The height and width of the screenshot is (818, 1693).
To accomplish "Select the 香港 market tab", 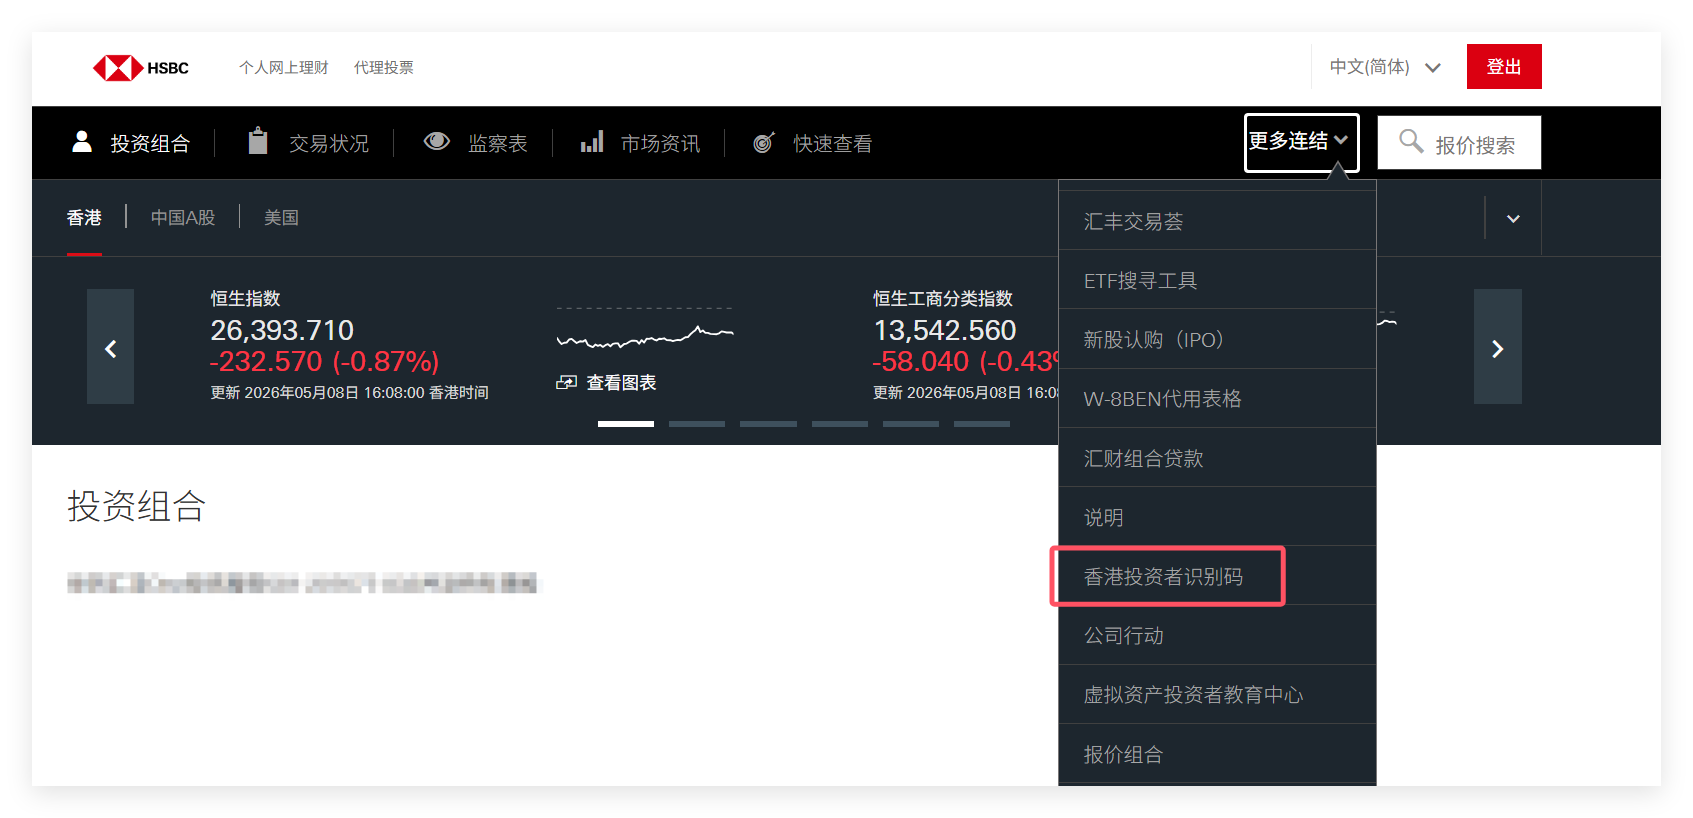I will (84, 218).
